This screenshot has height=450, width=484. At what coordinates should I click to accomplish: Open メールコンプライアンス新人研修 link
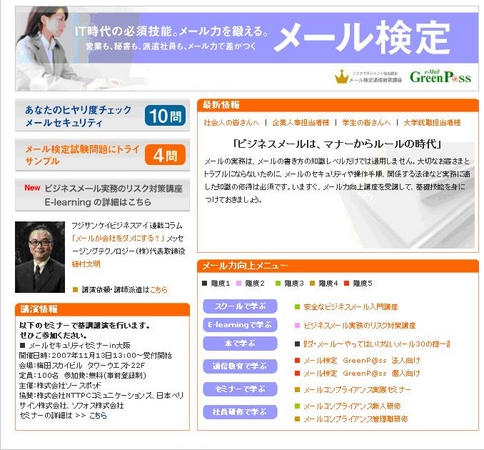(352, 406)
